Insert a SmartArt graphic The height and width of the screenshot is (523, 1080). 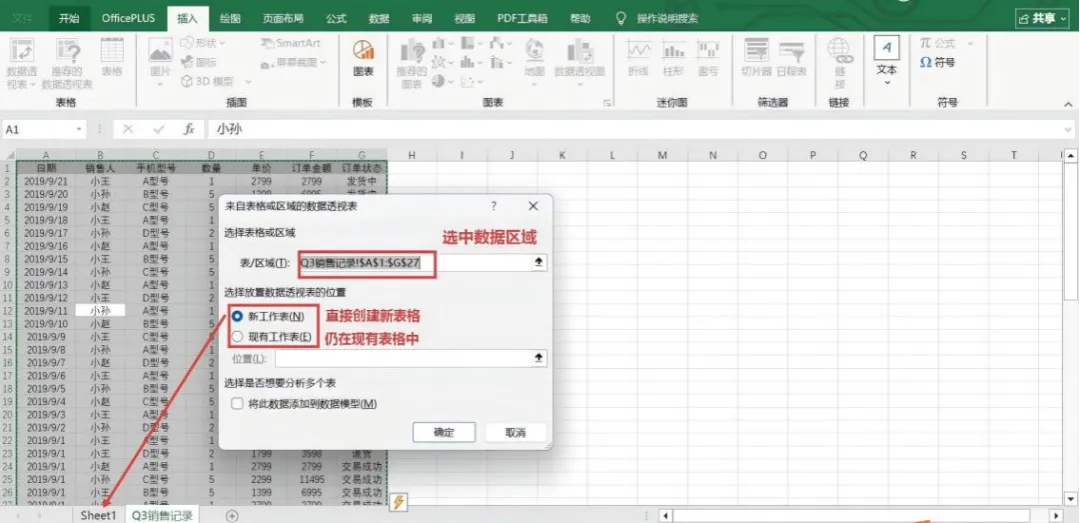(x=291, y=43)
